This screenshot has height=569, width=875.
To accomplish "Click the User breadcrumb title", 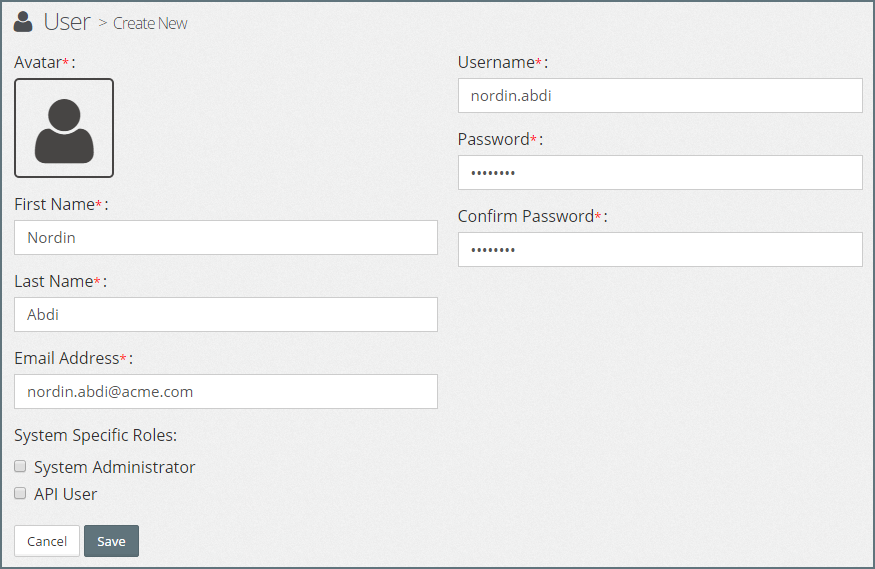I will coord(67,21).
